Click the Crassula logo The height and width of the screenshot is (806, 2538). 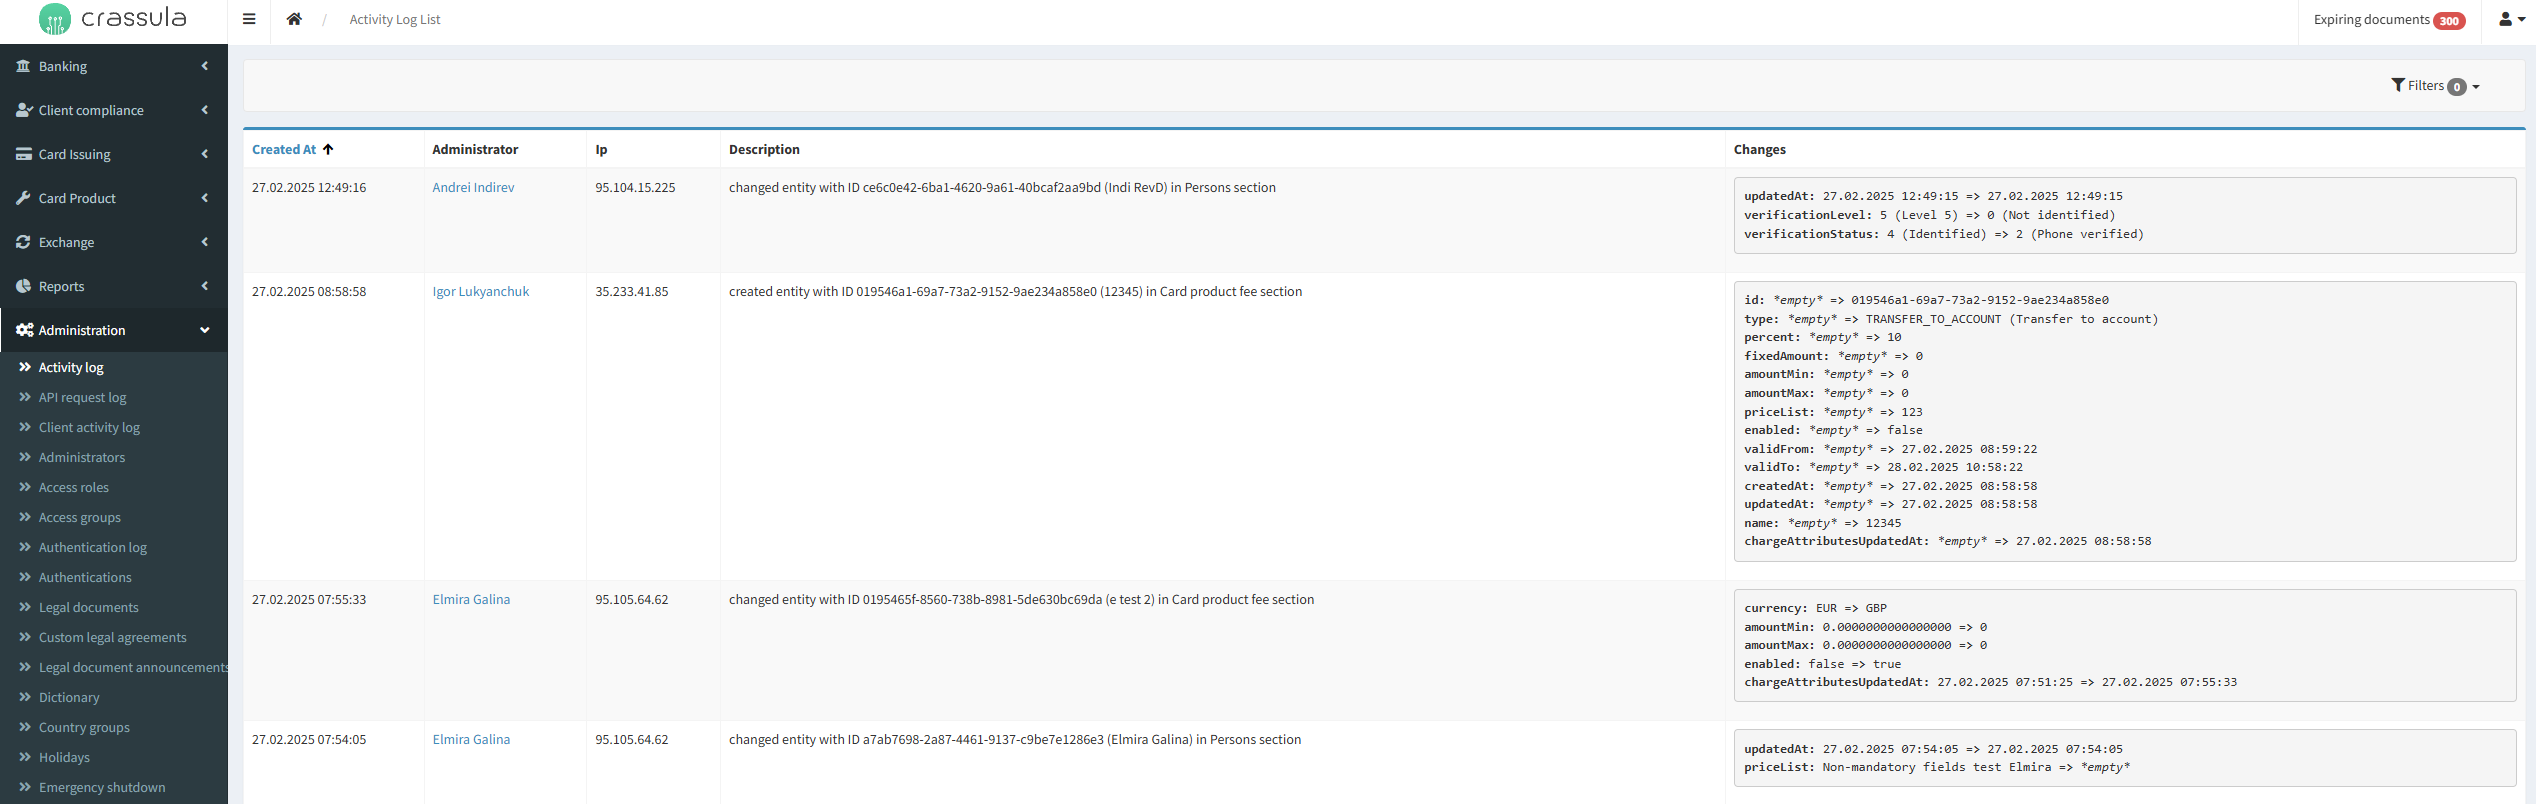pyautogui.click(x=113, y=19)
